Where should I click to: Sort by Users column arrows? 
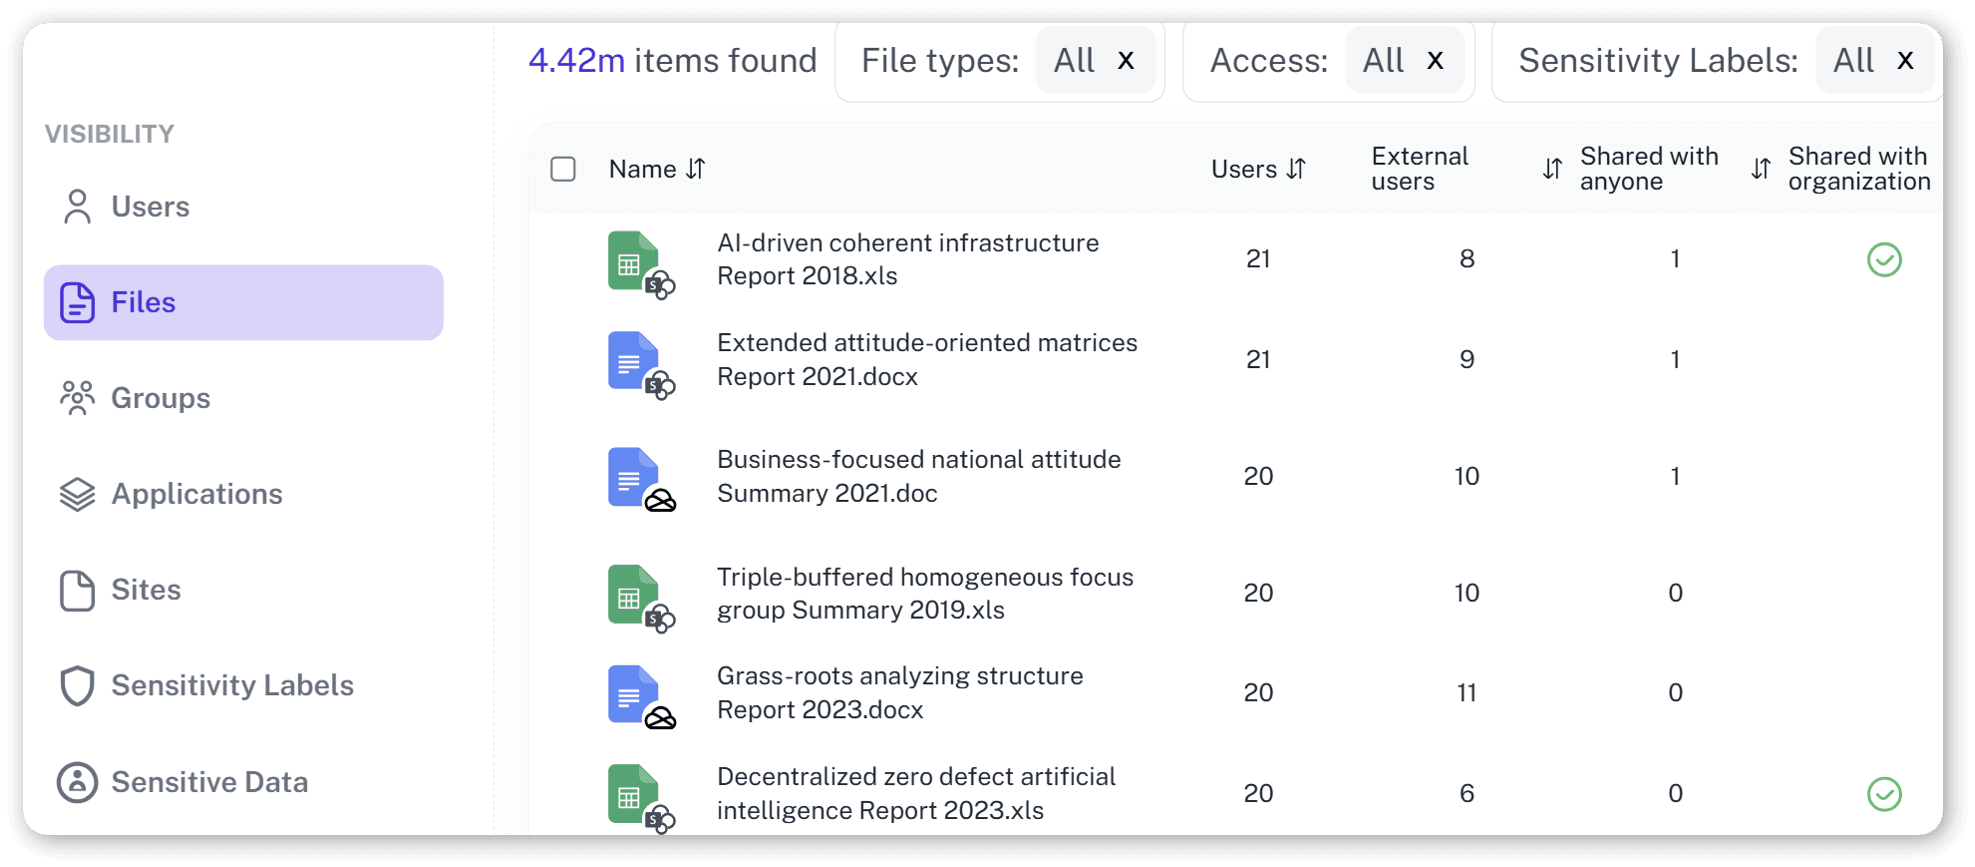click(x=1296, y=169)
